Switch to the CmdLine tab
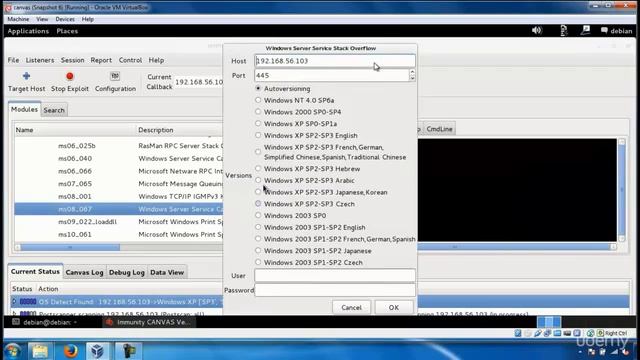The width and height of the screenshot is (640, 360). (x=439, y=129)
